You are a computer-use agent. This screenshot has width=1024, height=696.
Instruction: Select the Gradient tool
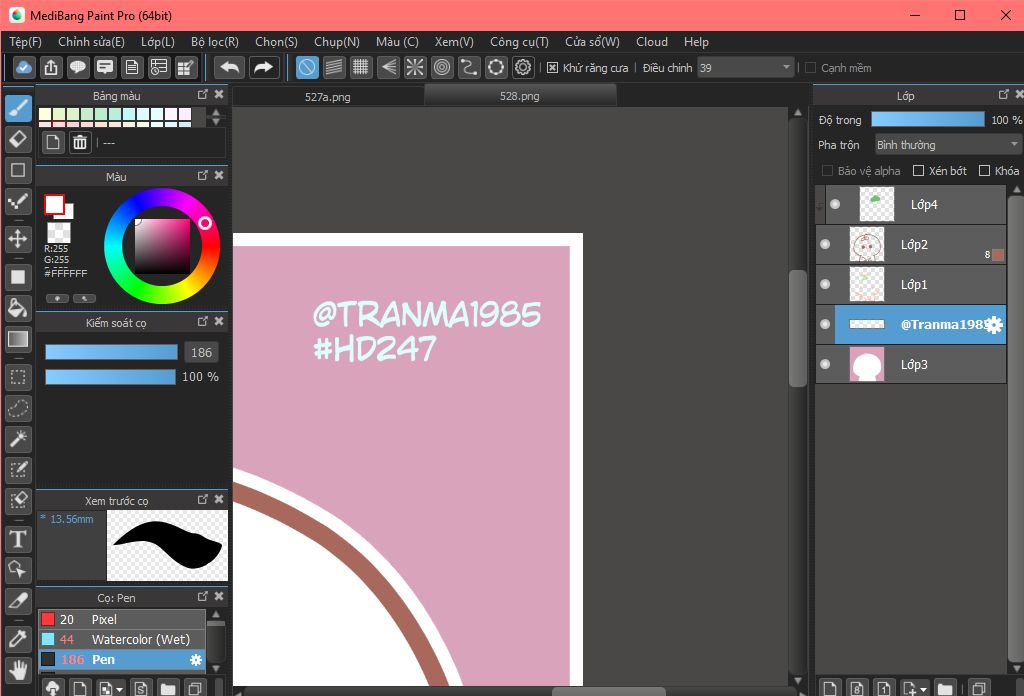[18, 339]
